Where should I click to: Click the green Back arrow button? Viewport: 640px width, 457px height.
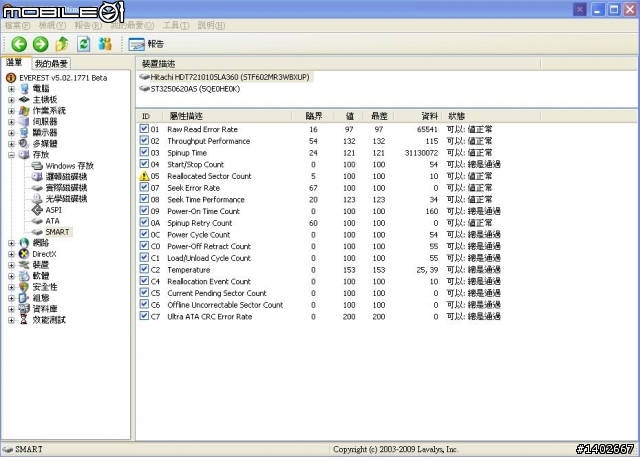19,44
